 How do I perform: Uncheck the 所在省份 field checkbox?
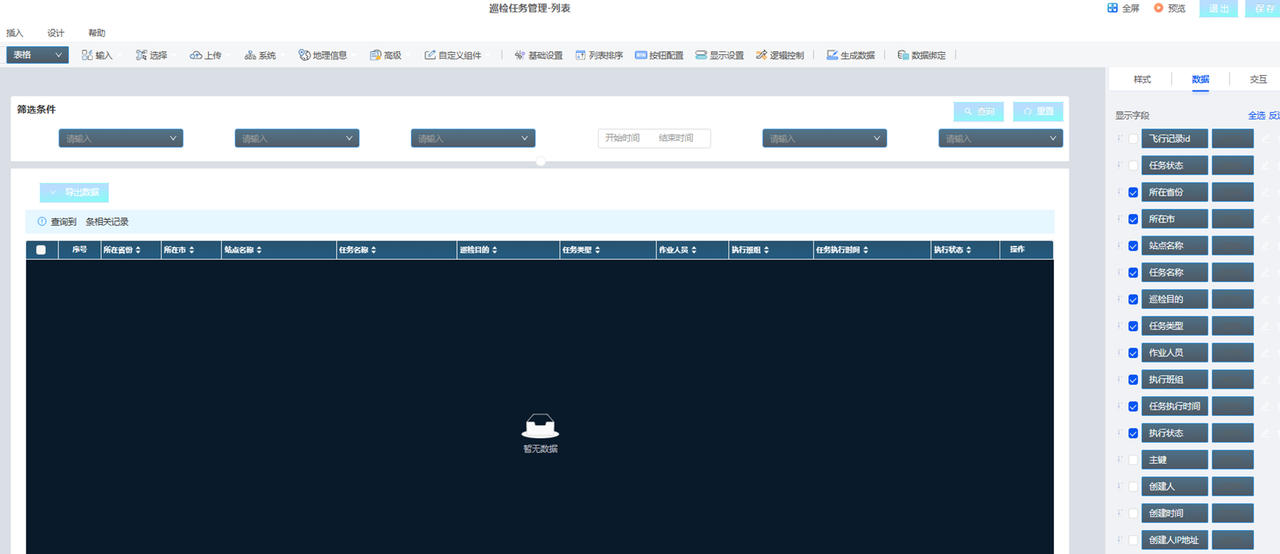1133,192
